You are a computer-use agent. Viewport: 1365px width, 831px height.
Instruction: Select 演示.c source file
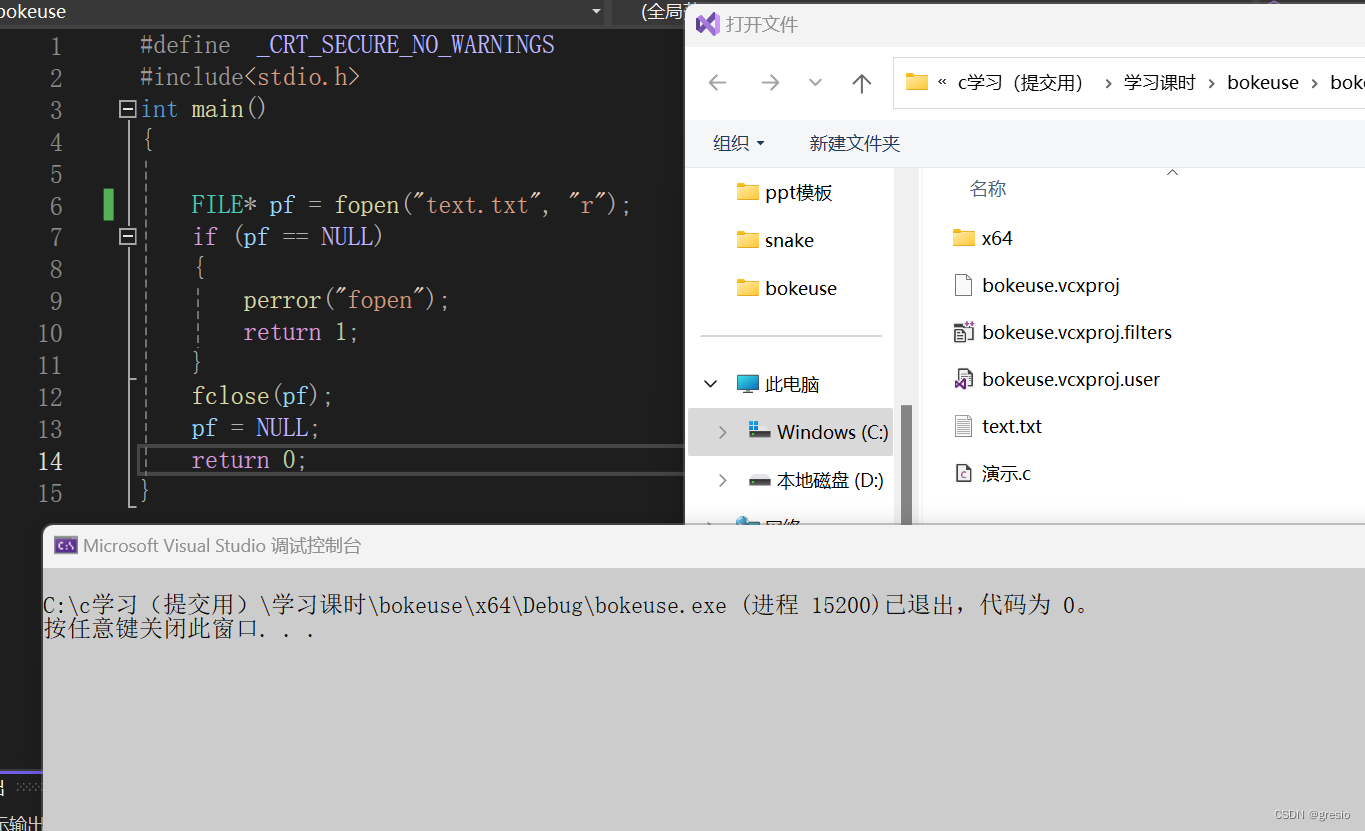[1006, 474]
